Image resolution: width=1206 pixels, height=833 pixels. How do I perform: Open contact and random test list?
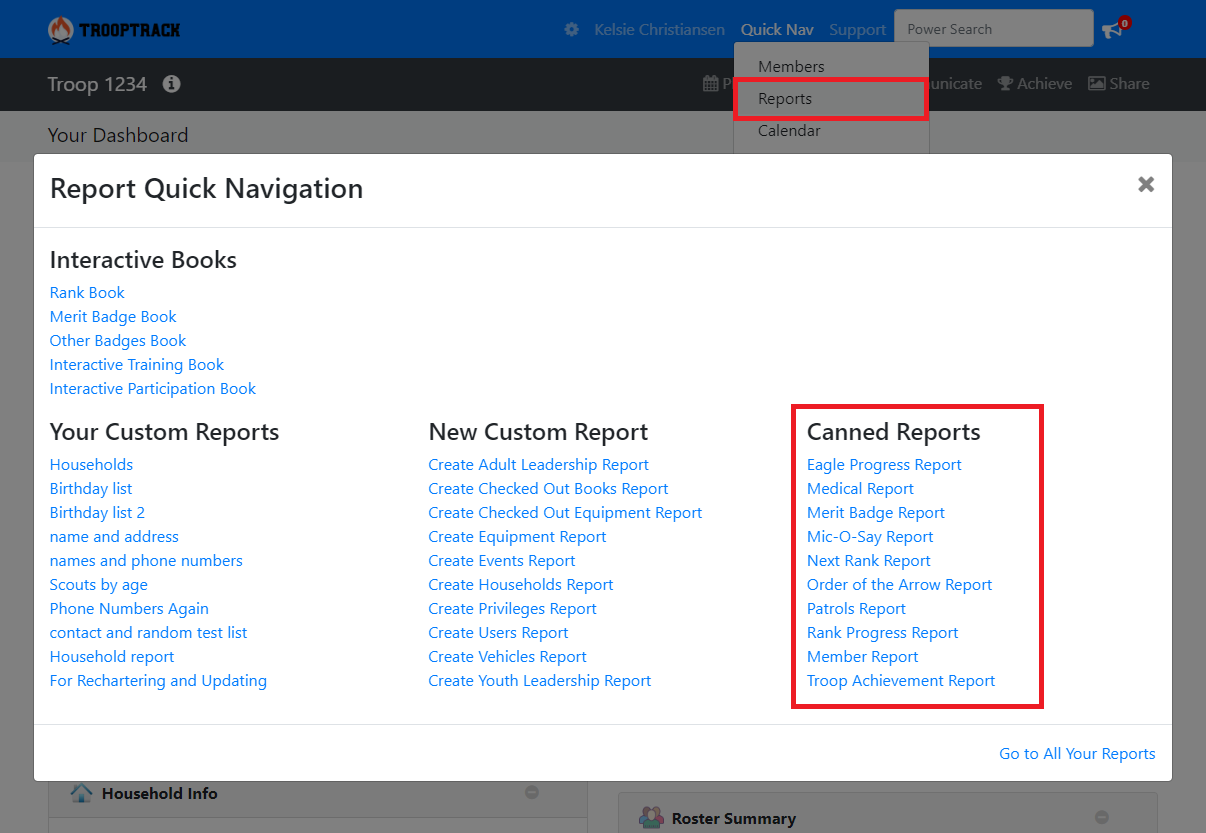coord(148,633)
